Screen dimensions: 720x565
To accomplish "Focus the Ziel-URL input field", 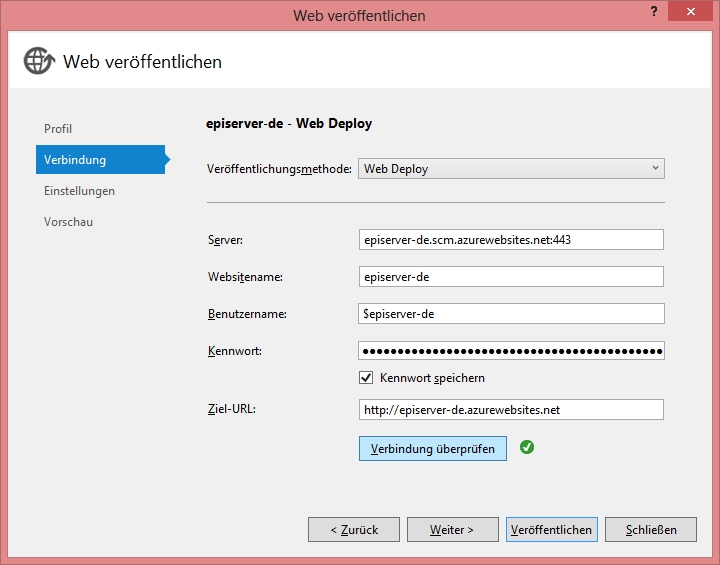I will tap(511, 410).
